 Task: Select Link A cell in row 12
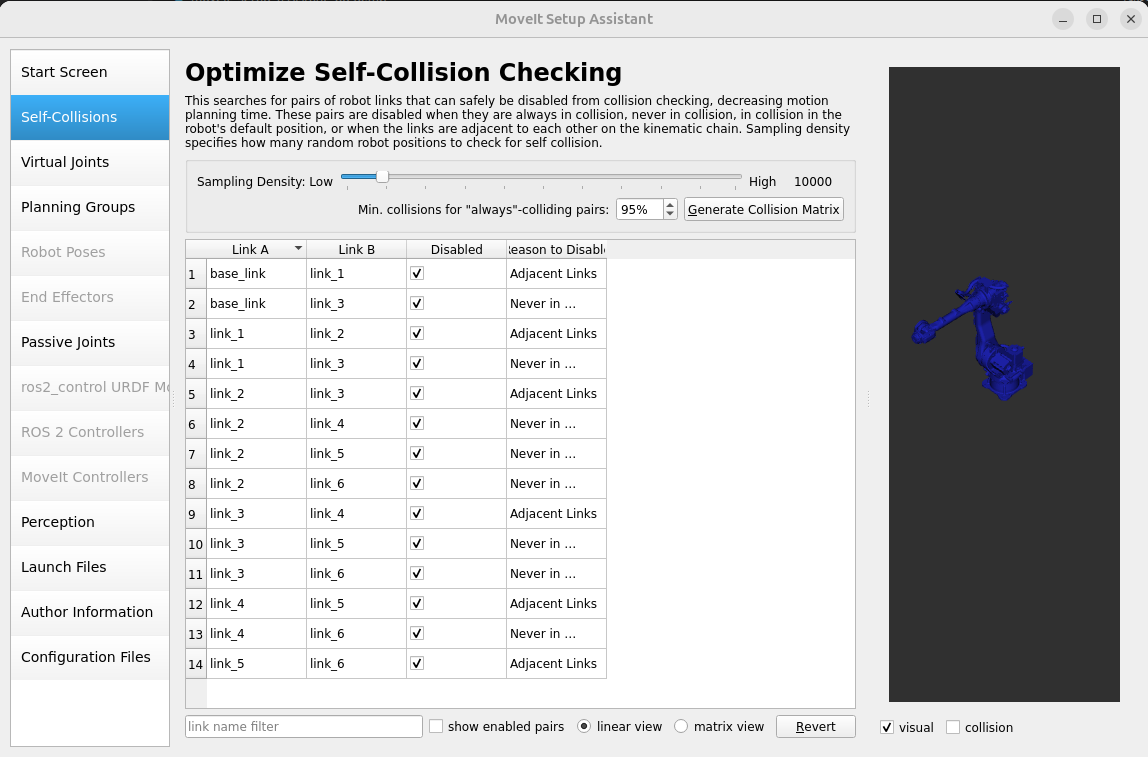tap(256, 604)
